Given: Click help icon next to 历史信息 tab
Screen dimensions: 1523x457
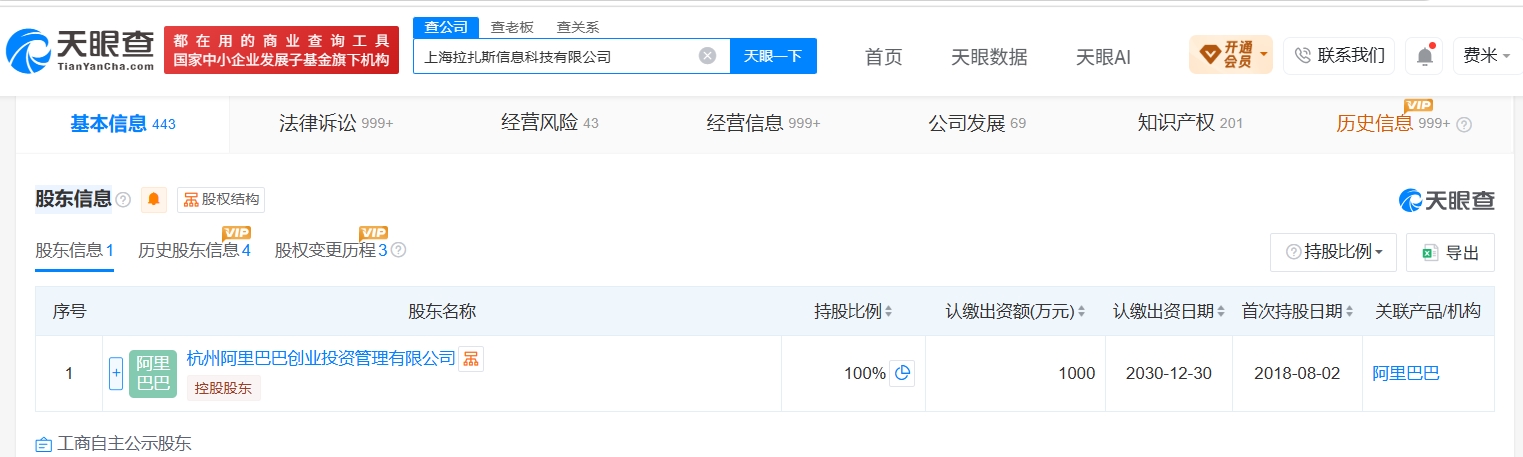Looking at the screenshot, I should [x=1464, y=124].
